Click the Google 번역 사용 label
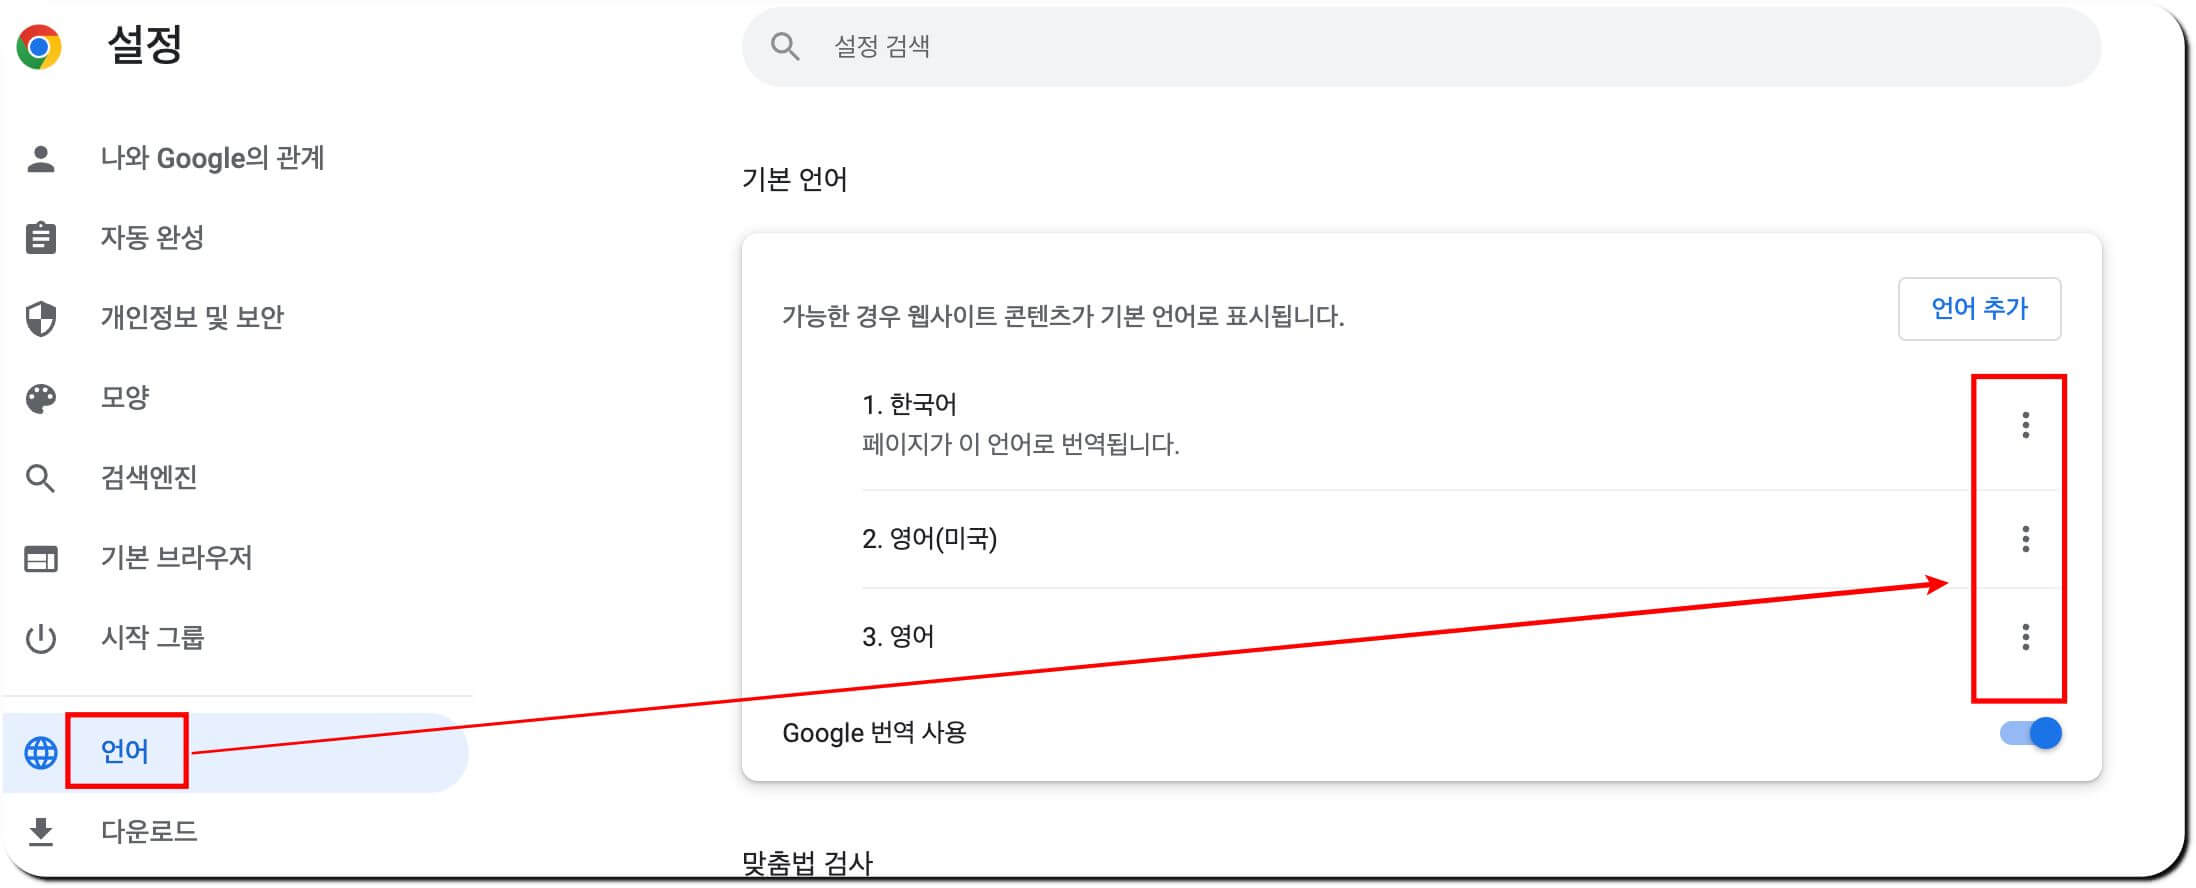Screen dimensions: 2196x888 pos(874,733)
